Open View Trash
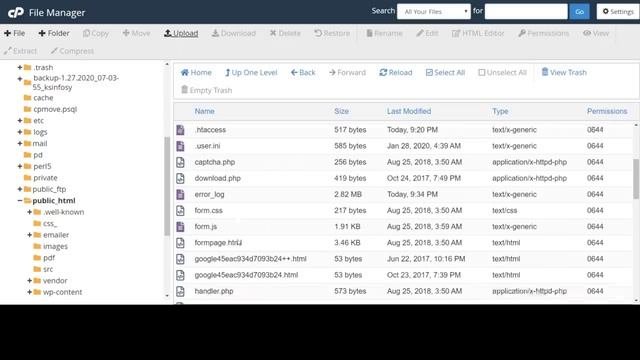Screen dimensions: 640x360 pyautogui.click(x=564, y=73)
